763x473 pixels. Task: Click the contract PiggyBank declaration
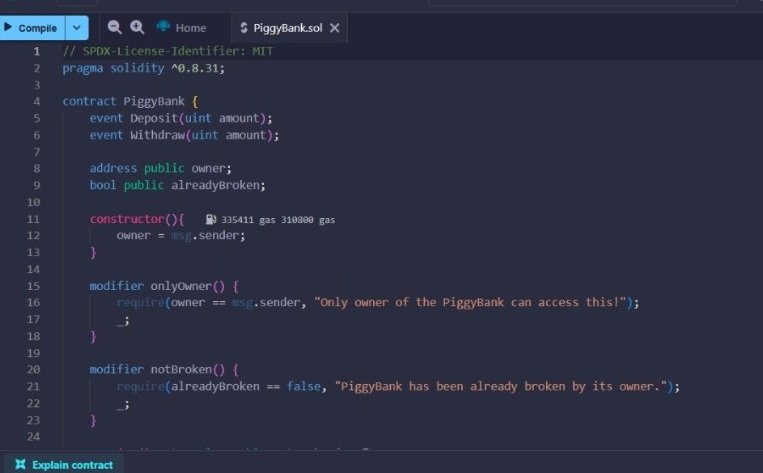tap(130, 101)
